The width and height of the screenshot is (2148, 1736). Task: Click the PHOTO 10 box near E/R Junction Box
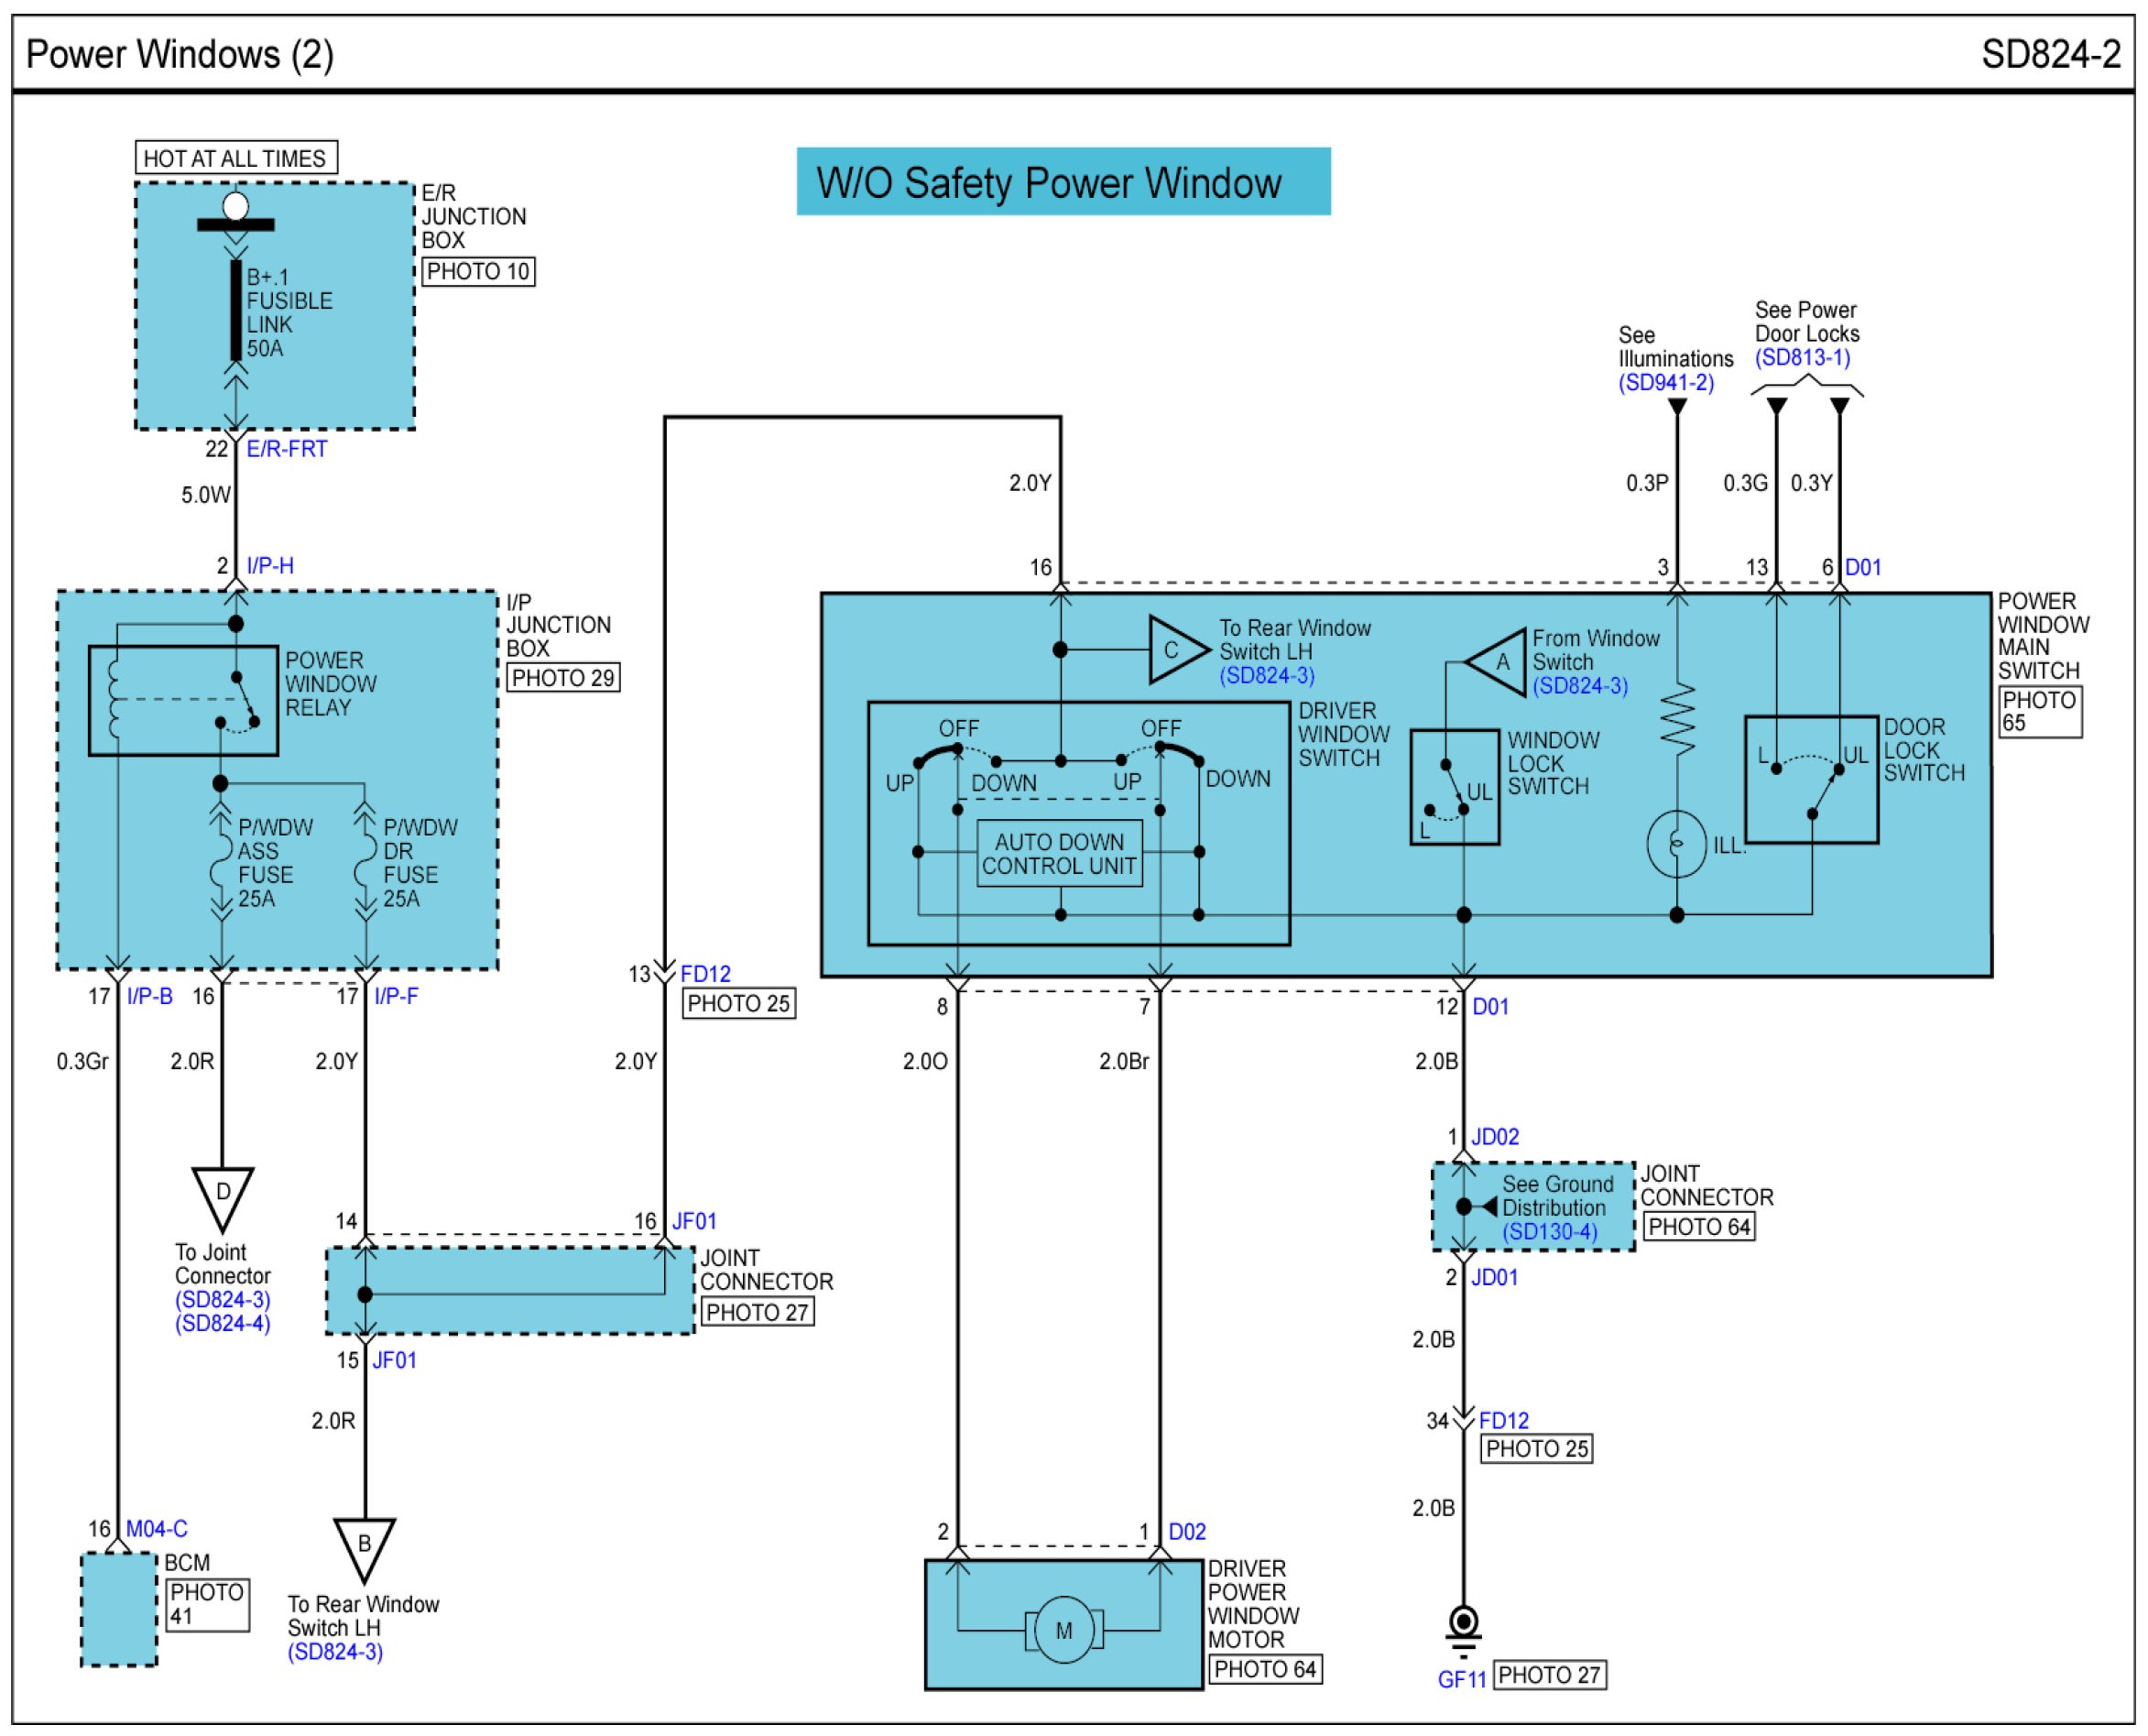point(477,271)
